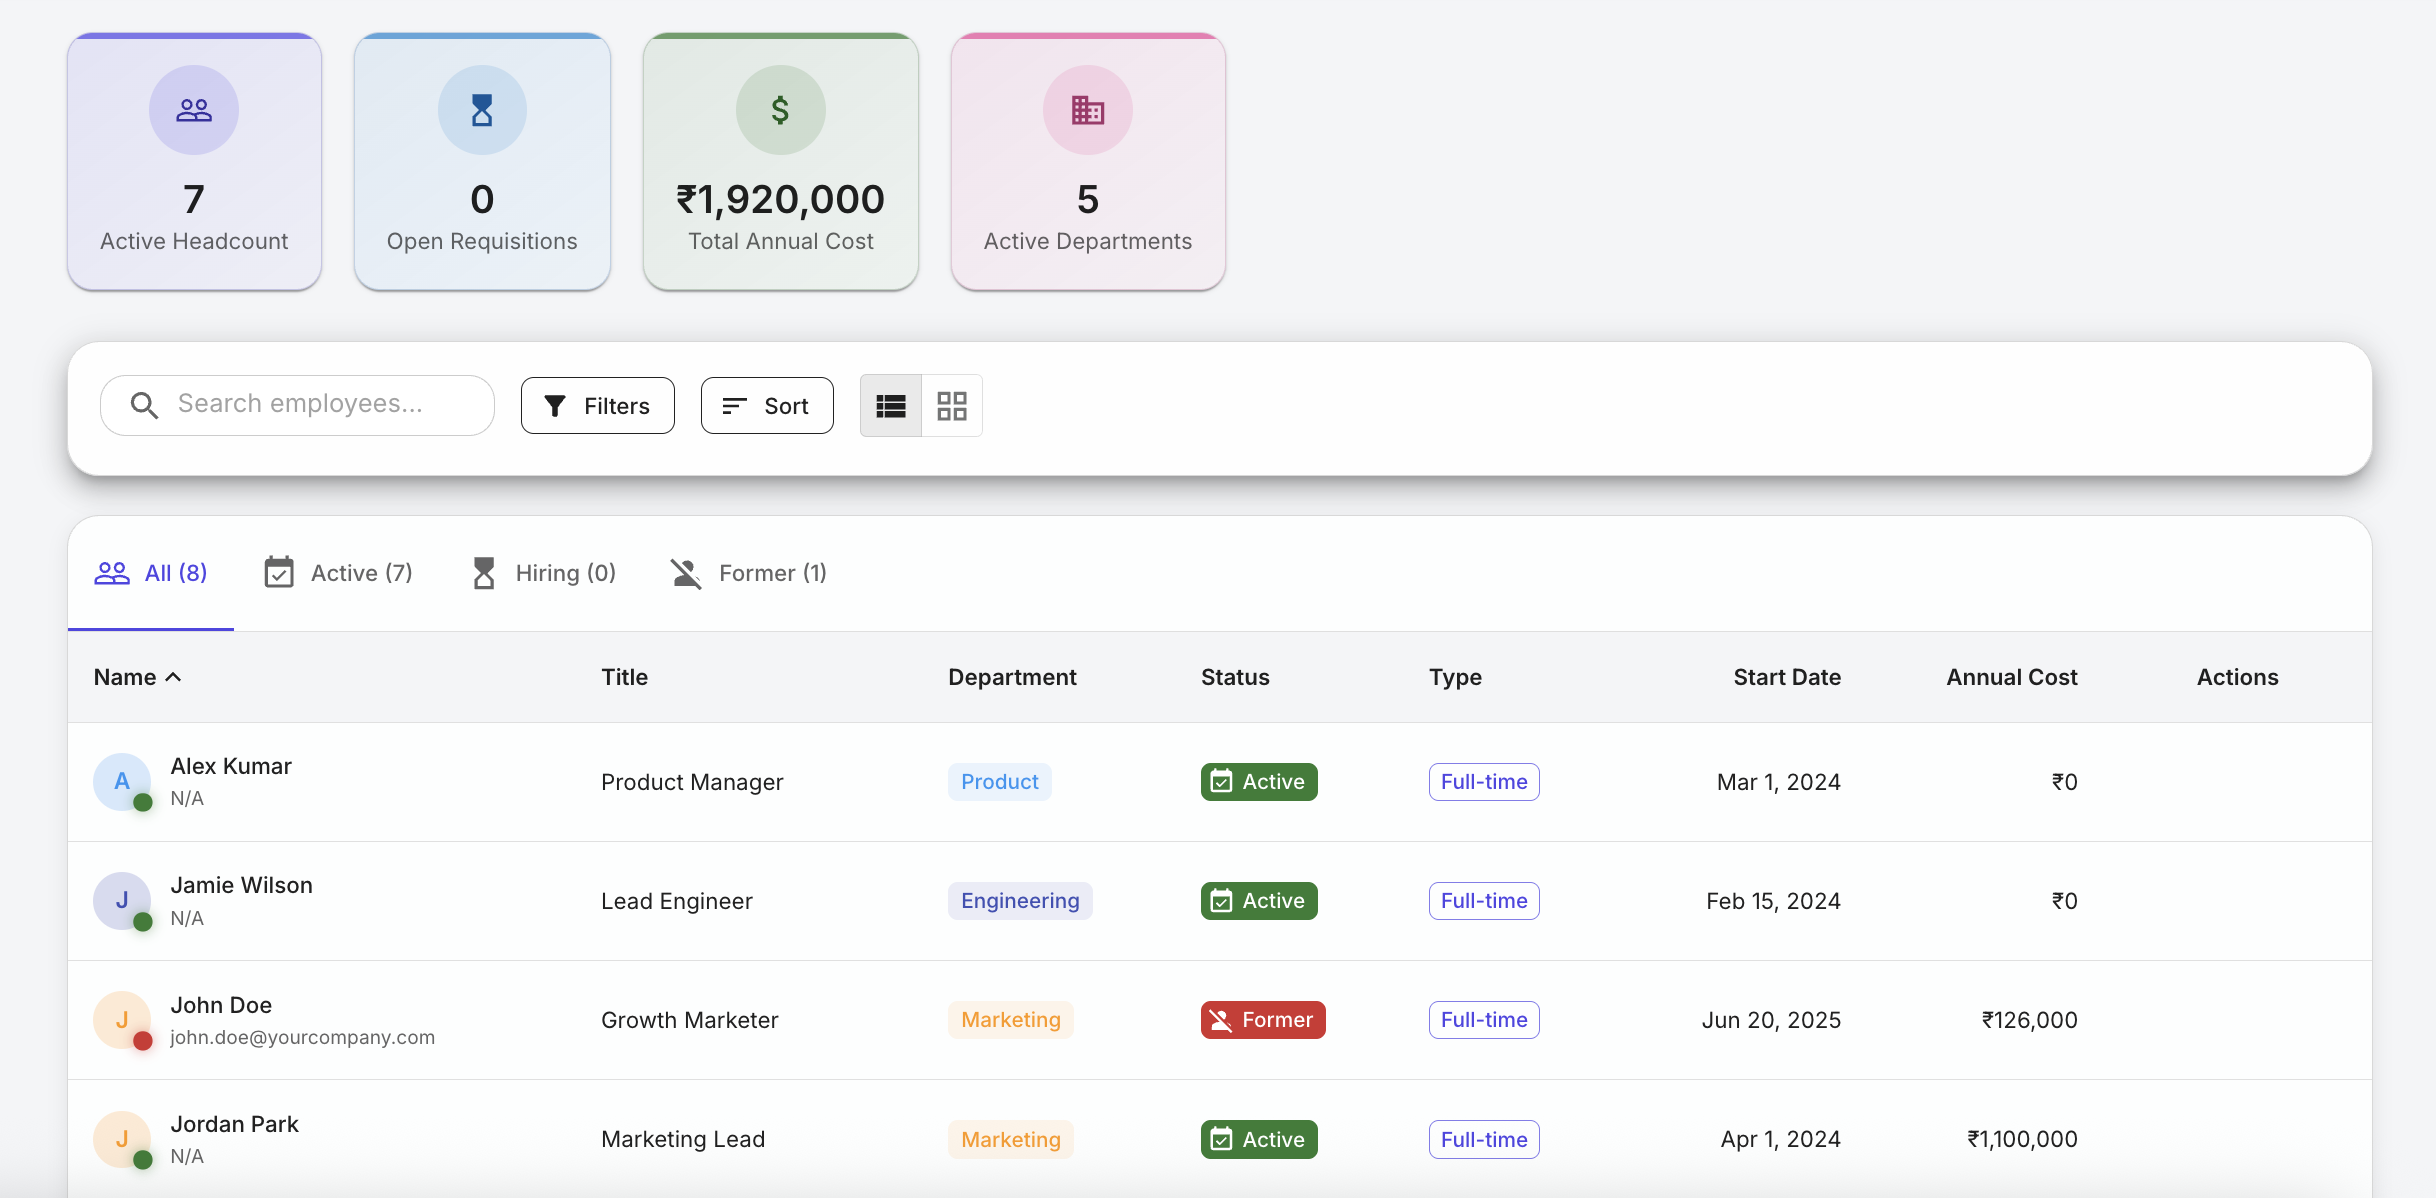Click the Product department tag

[x=1000, y=782]
